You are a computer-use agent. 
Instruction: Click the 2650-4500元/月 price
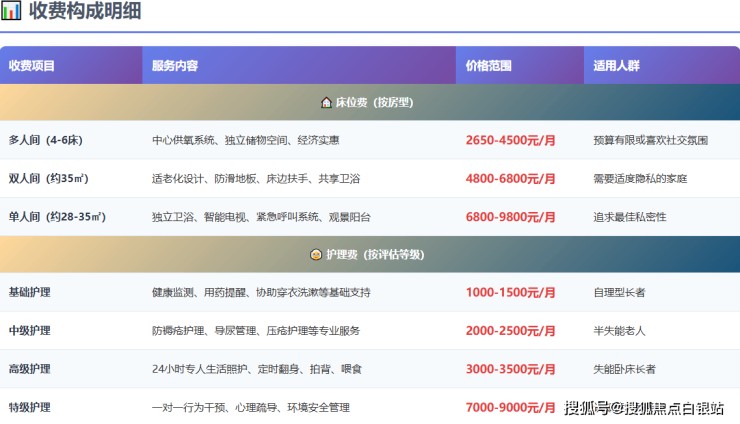tap(510, 140)
